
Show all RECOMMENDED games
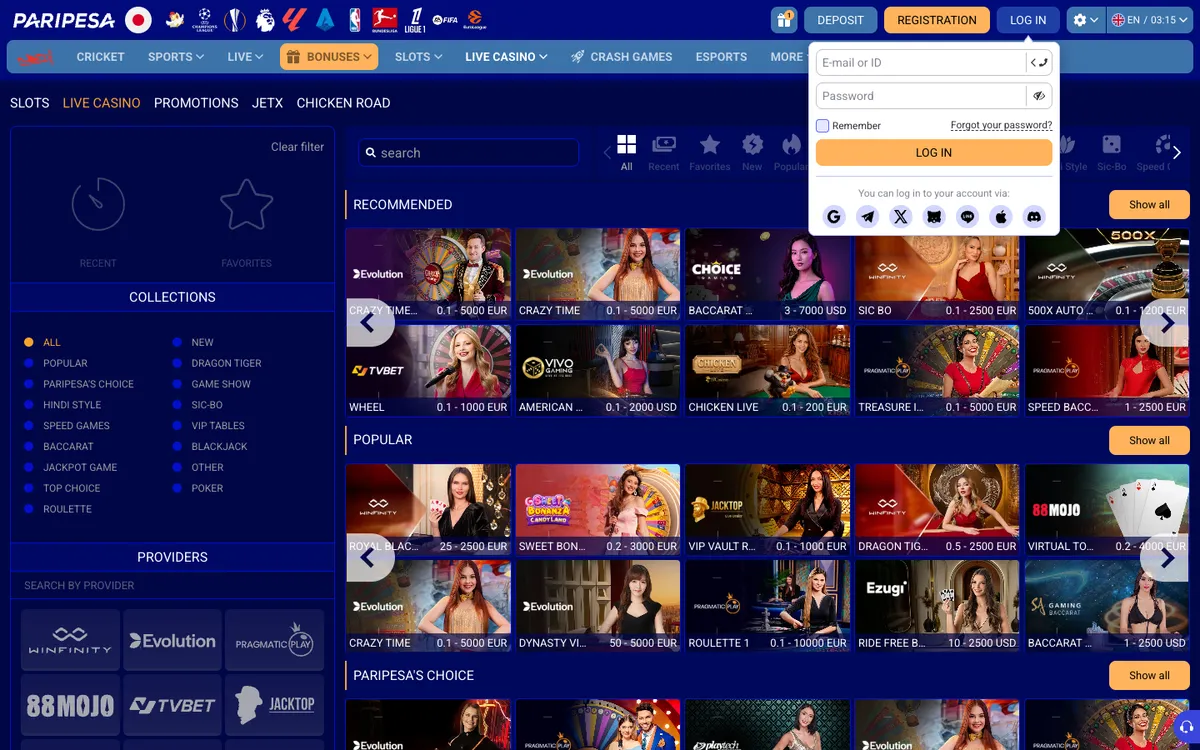[1149, 204]
